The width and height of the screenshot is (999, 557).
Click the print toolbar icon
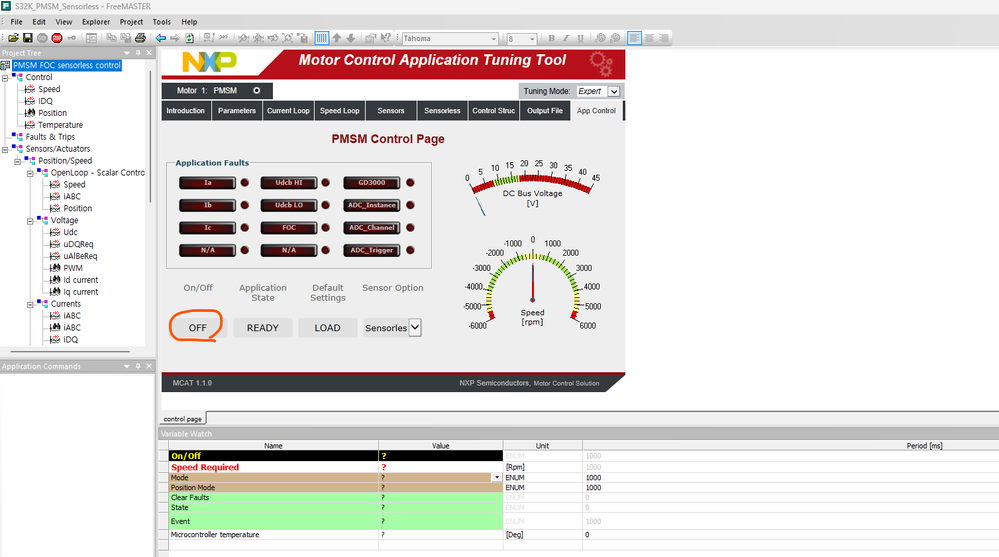coord(140,38)
